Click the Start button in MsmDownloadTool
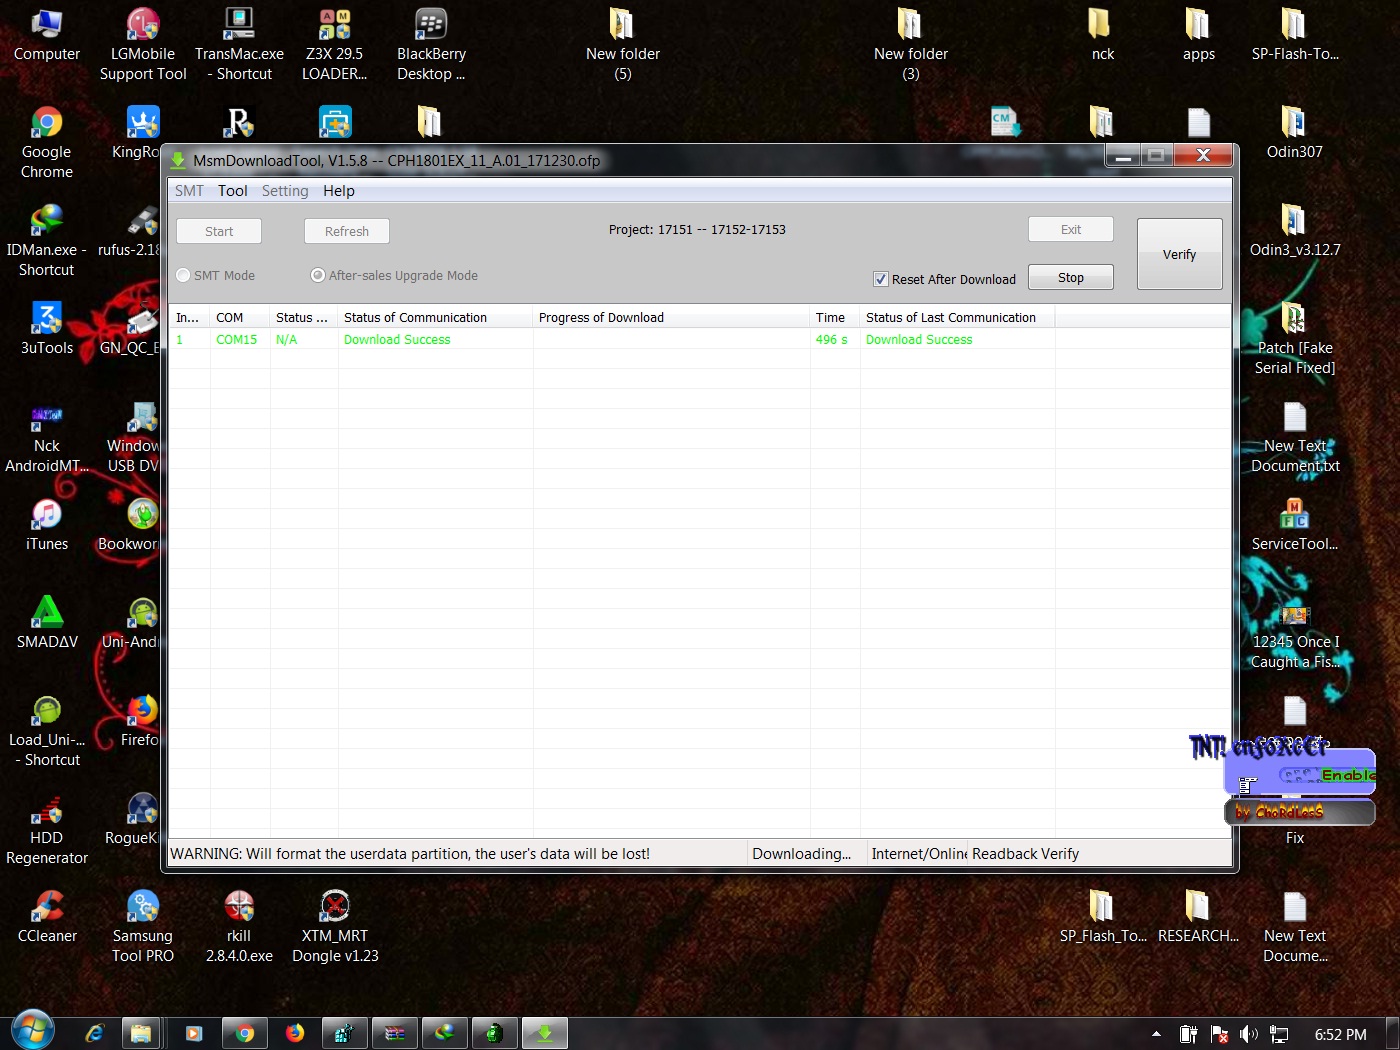 pos(219,231)
